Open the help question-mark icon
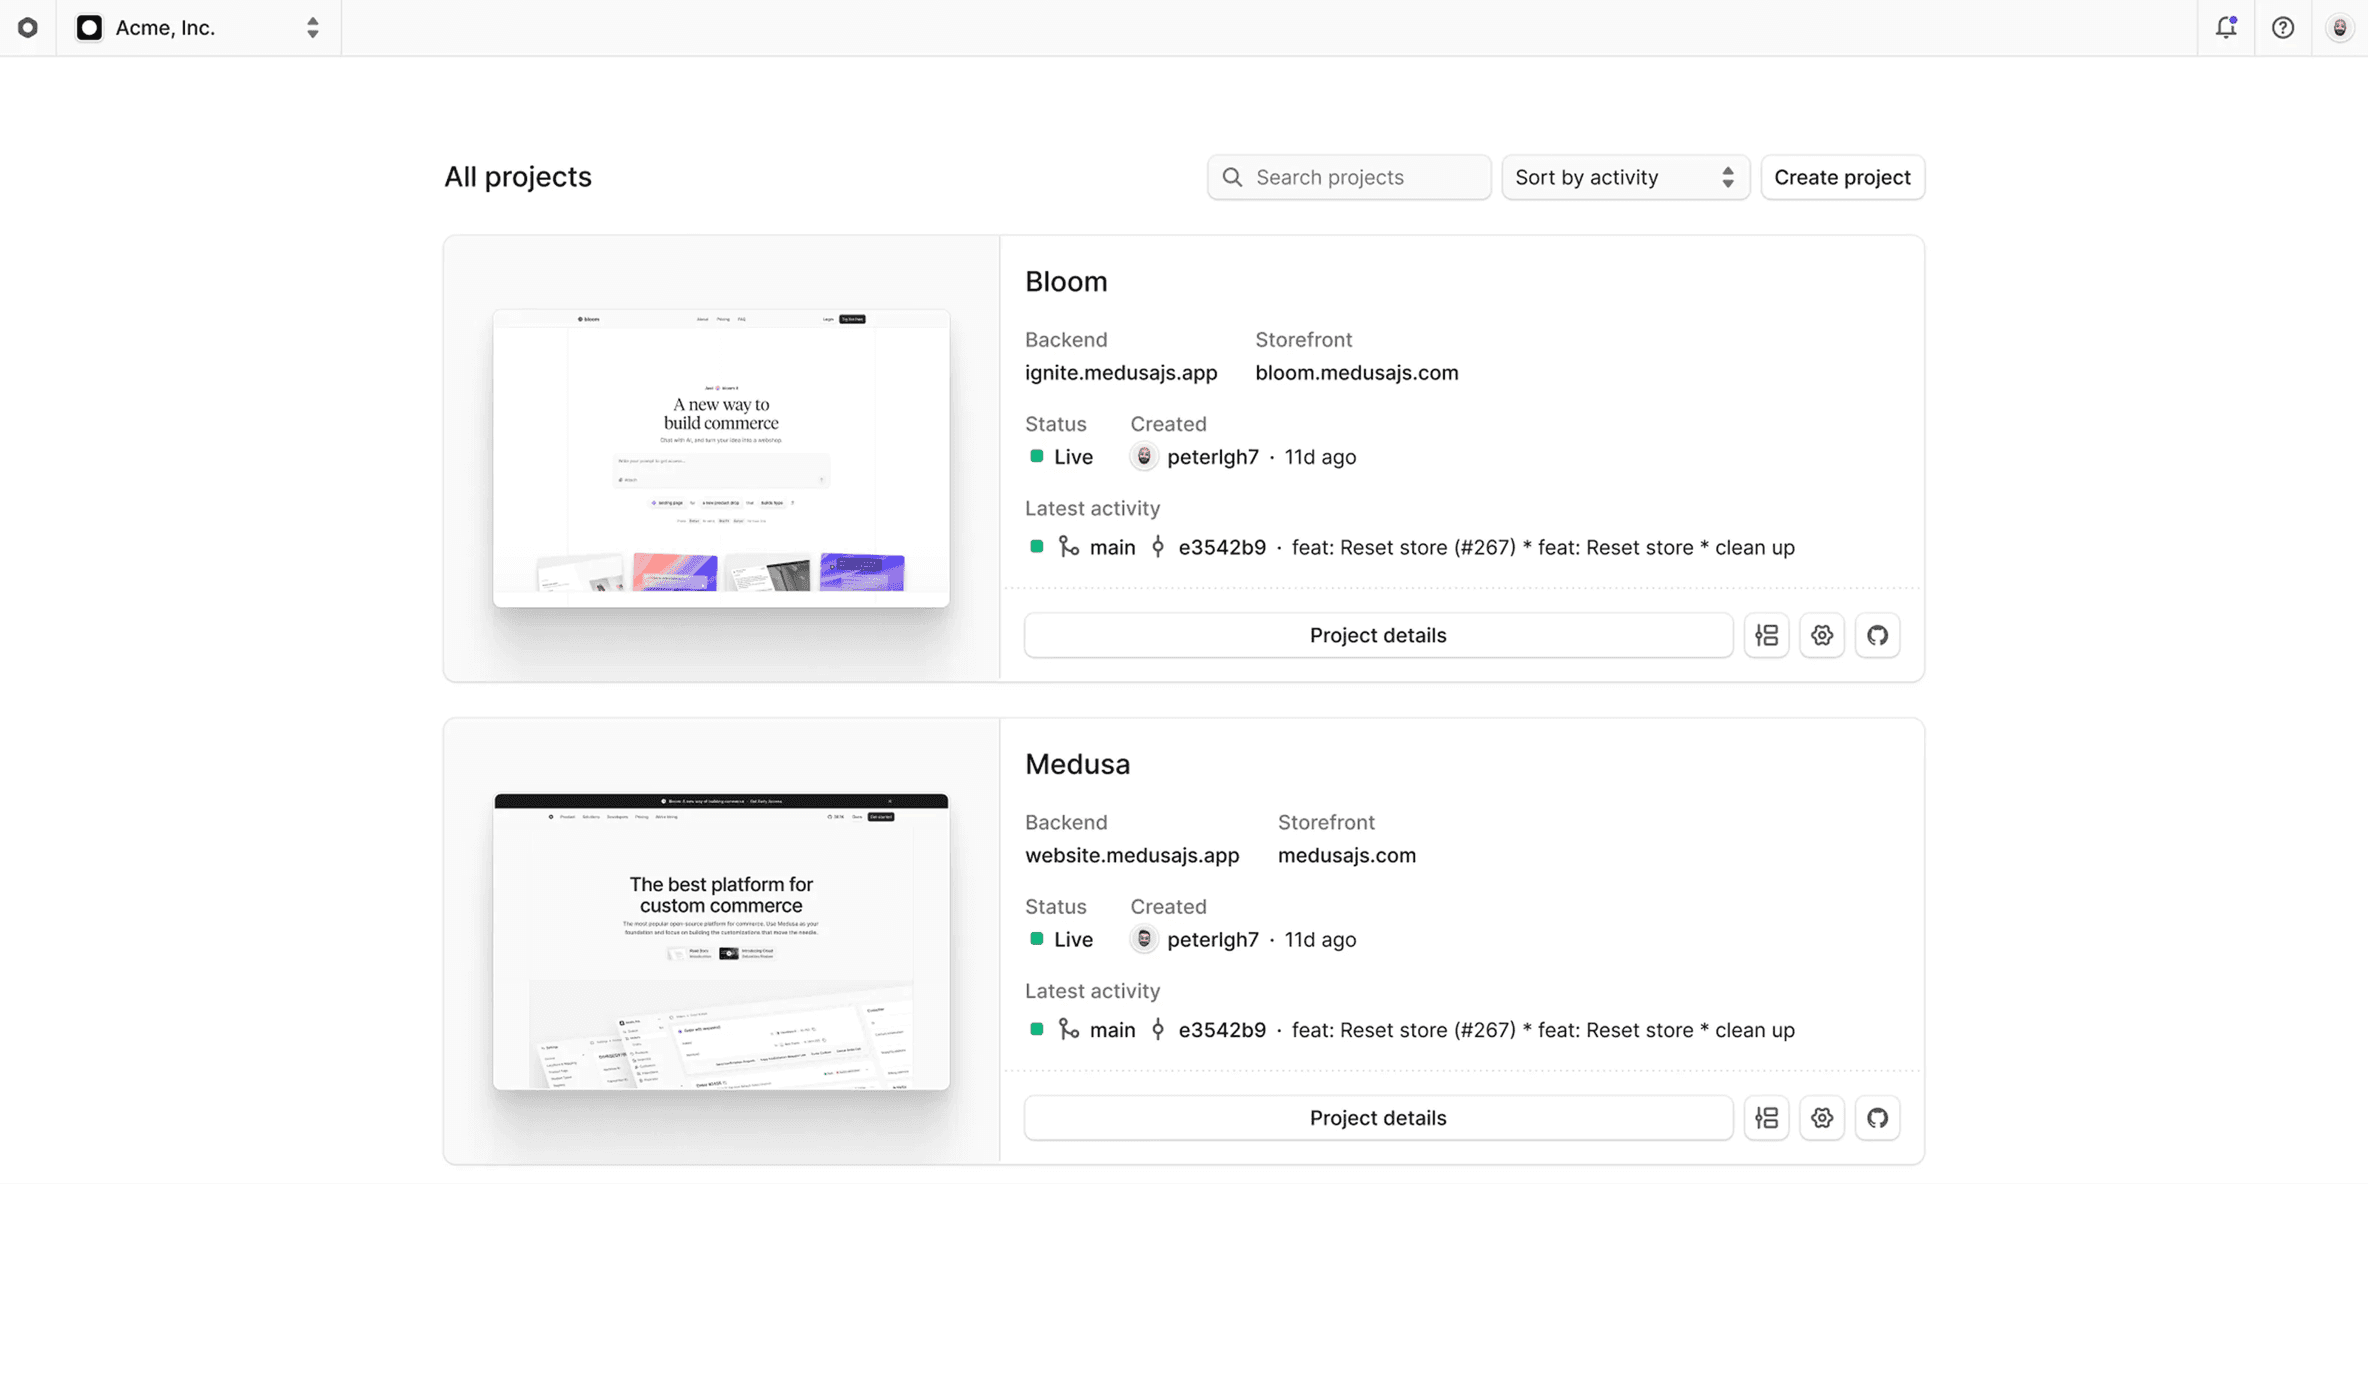The height and width of the screenshot is (1376, 2368). pyautogui.click(x=2283, y=28)
